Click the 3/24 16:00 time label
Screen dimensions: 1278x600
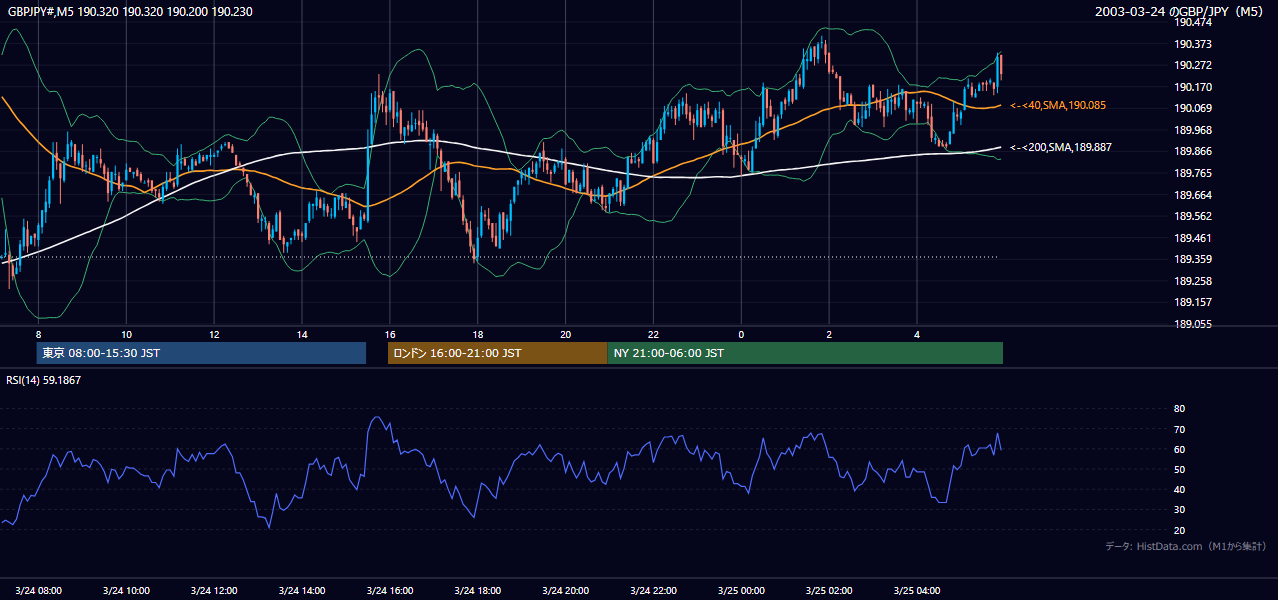point(390,590)
